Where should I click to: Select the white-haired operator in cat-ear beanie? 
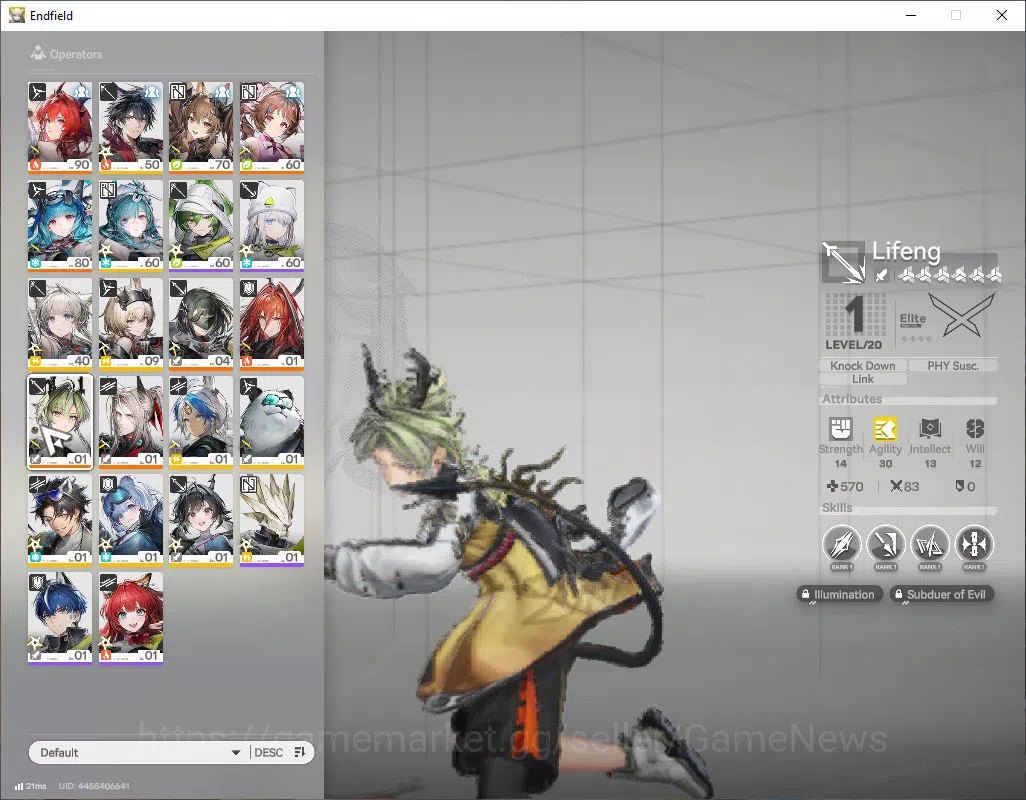pos(272,225)
